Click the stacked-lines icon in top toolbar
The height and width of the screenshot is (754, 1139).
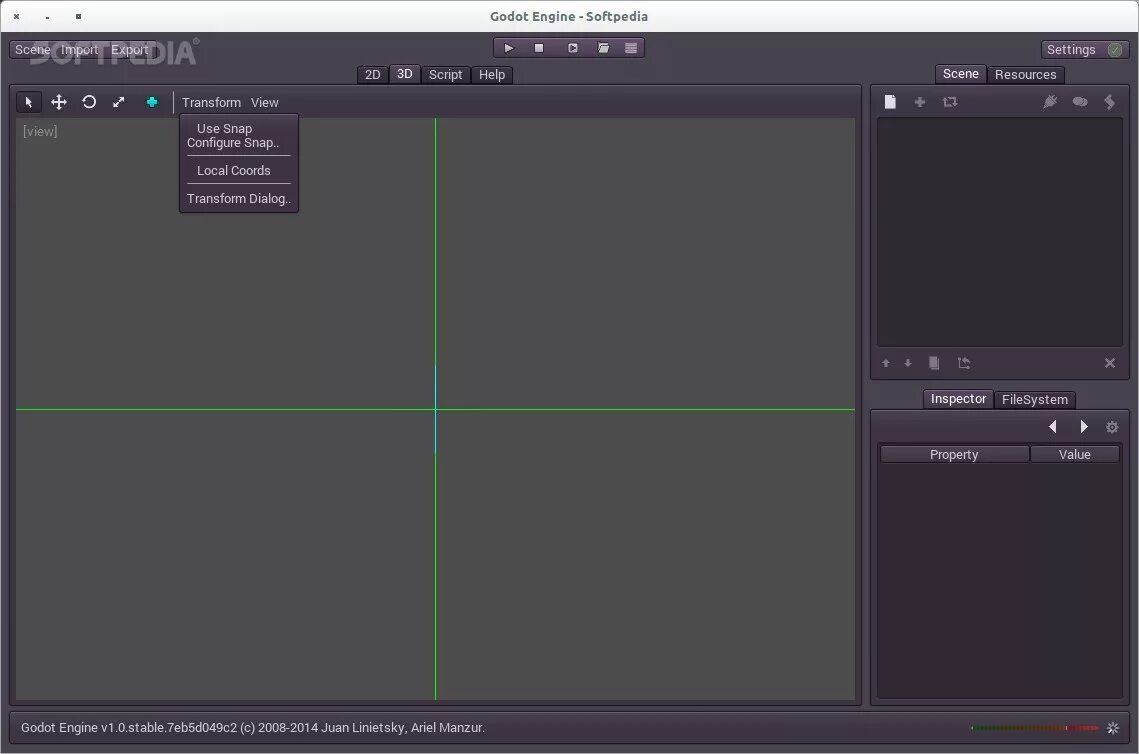(631, 48)
